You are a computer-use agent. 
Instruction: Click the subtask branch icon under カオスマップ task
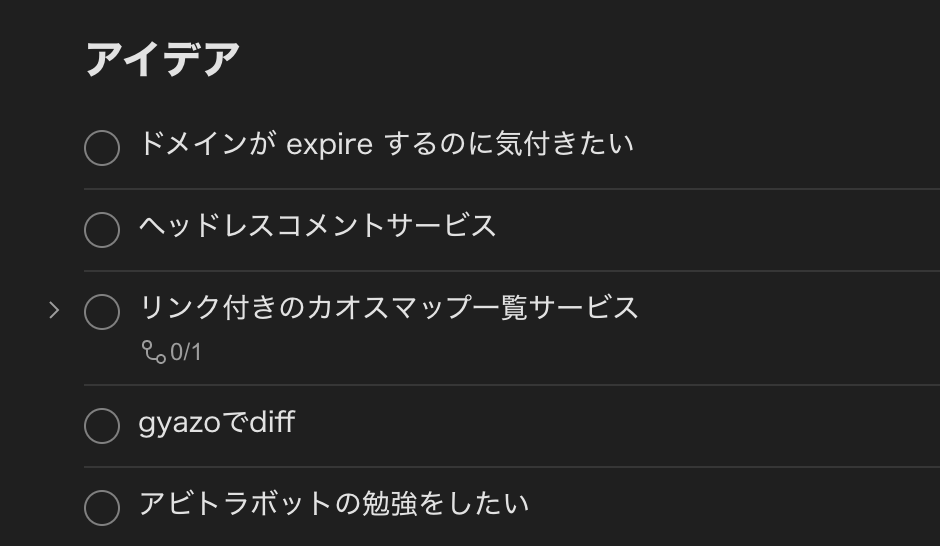pos(153,352)
